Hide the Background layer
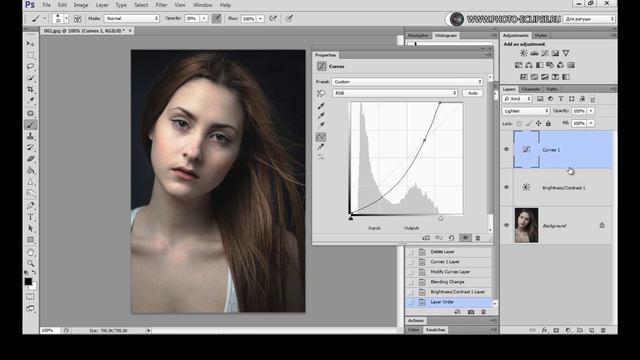 click(507, 225)
